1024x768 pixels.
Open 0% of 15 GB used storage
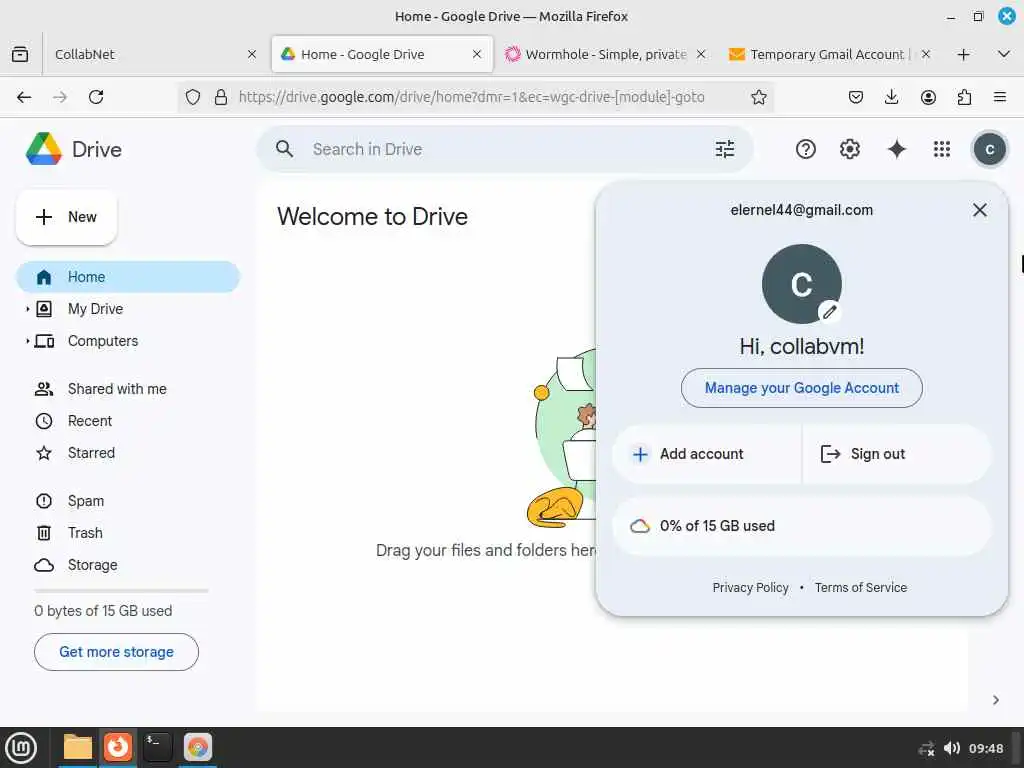coord(801,526)
